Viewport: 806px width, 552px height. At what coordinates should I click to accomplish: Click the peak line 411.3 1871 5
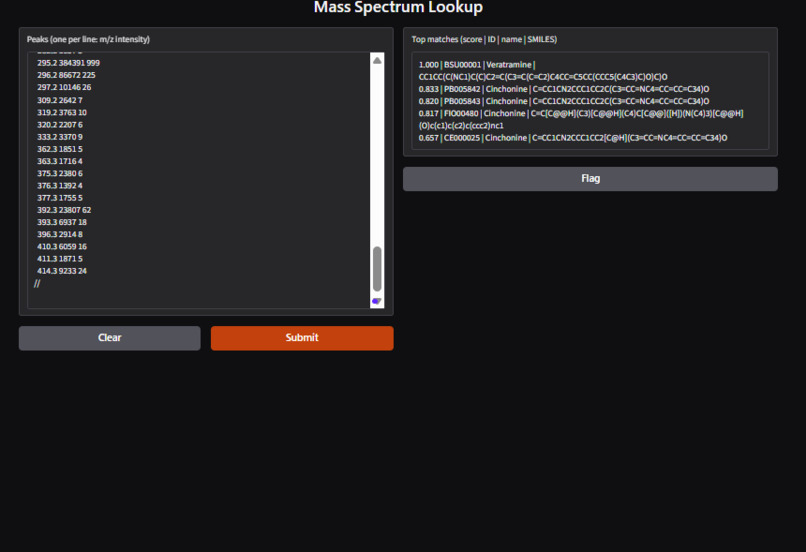tap(60, 259)
